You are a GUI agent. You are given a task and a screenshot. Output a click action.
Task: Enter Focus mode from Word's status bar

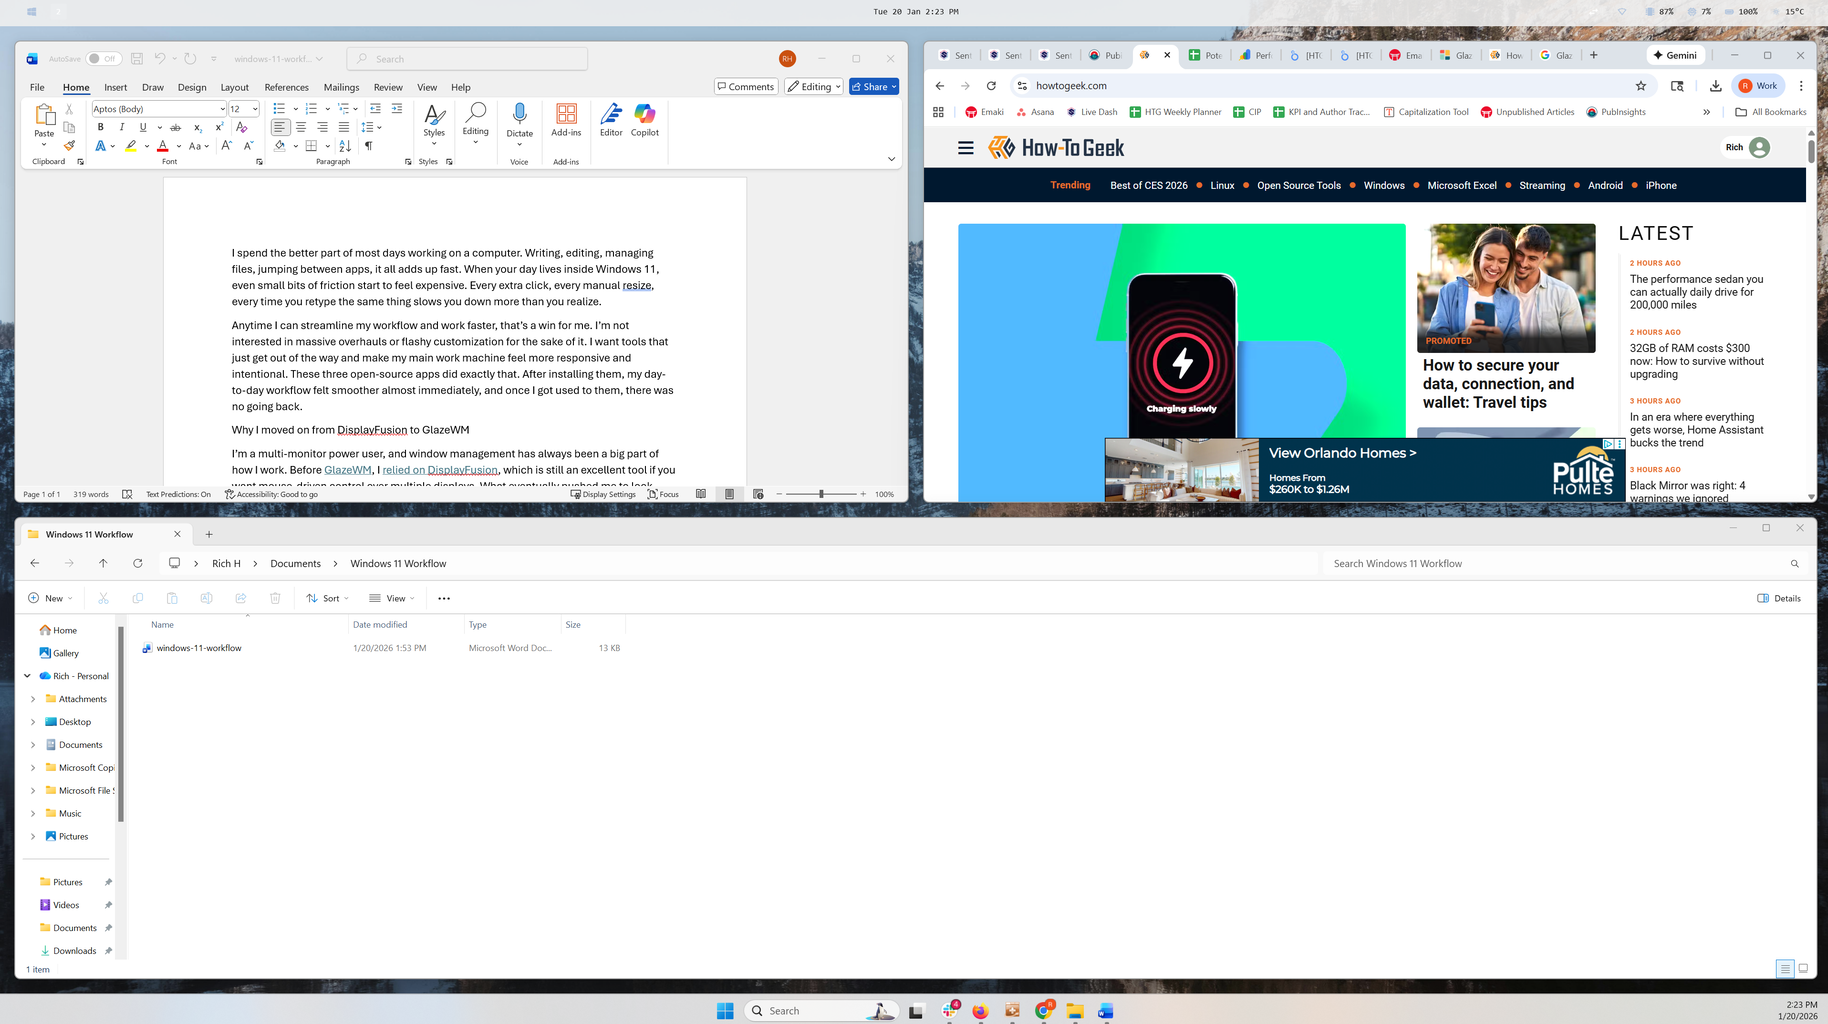click(x=664, y=493)
